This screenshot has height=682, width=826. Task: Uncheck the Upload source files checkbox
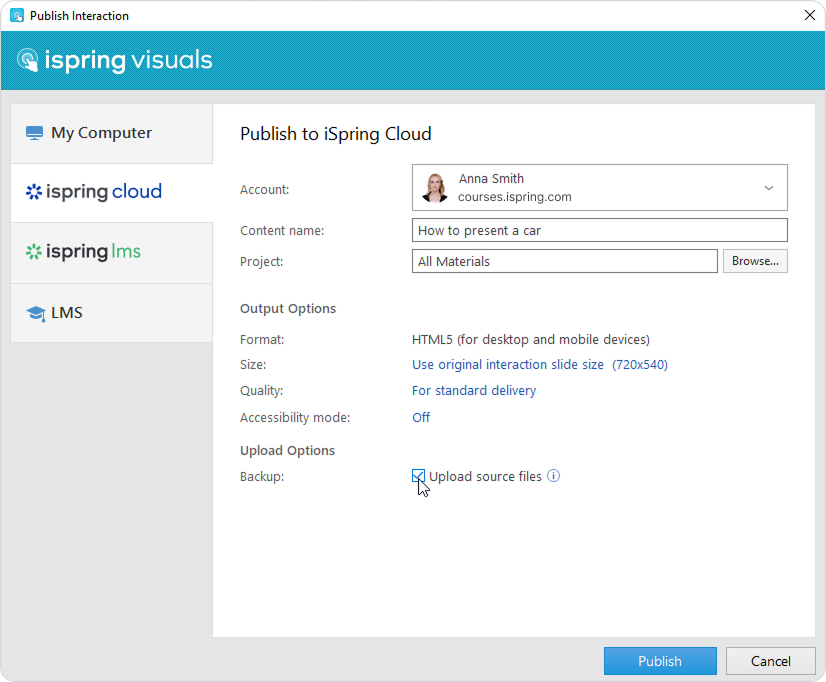[x=419, y=476]
